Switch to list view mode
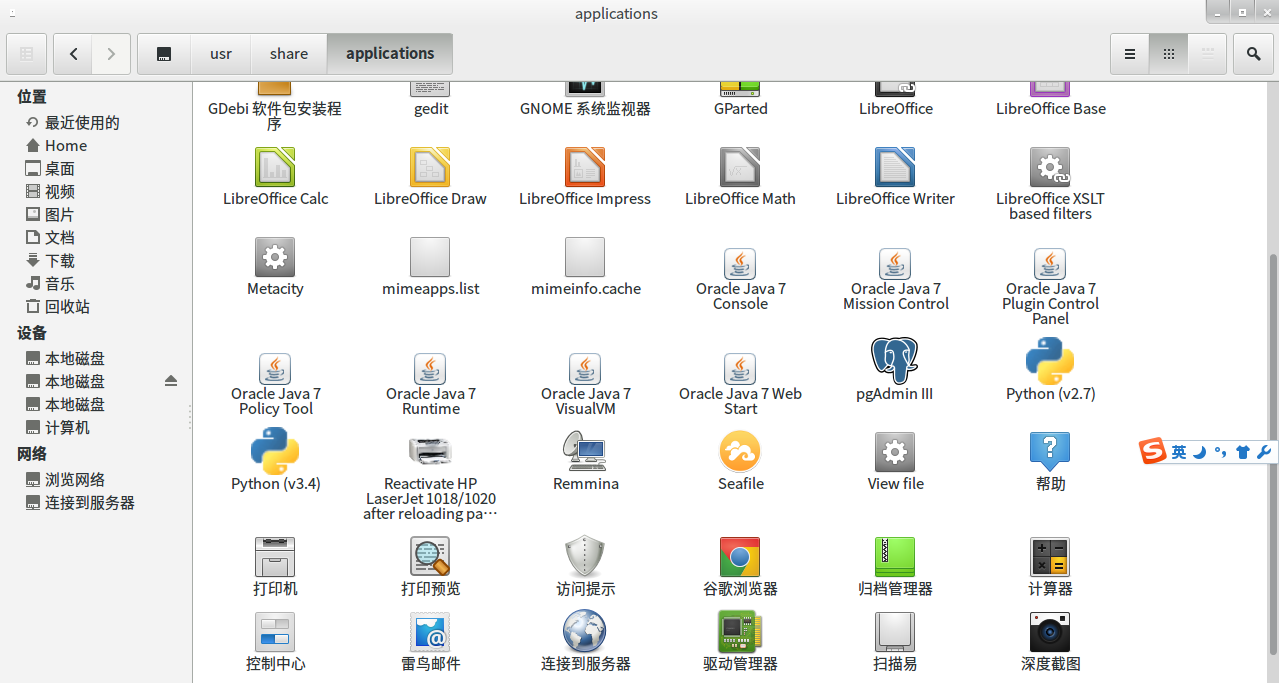Image resolution: width=1279 pixels, height=683 pixels. (1130, 54)
